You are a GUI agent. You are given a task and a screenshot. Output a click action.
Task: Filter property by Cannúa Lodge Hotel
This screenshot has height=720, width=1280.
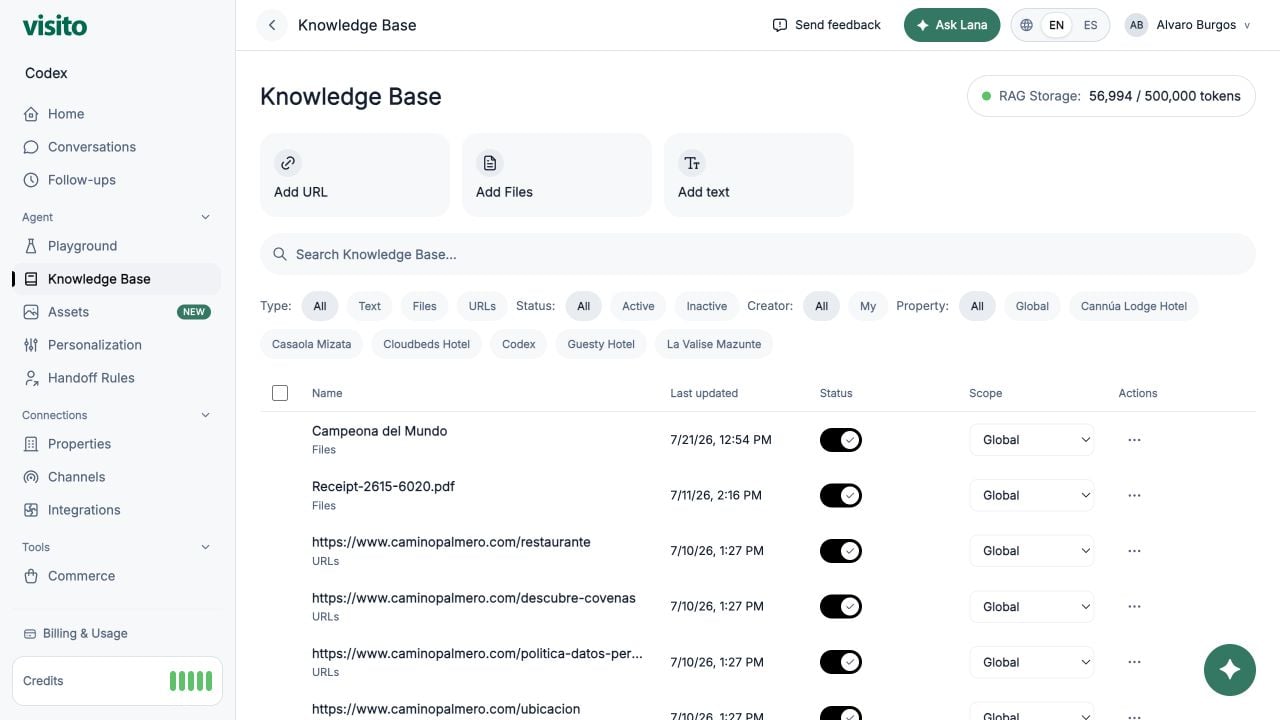(1133, 306)
